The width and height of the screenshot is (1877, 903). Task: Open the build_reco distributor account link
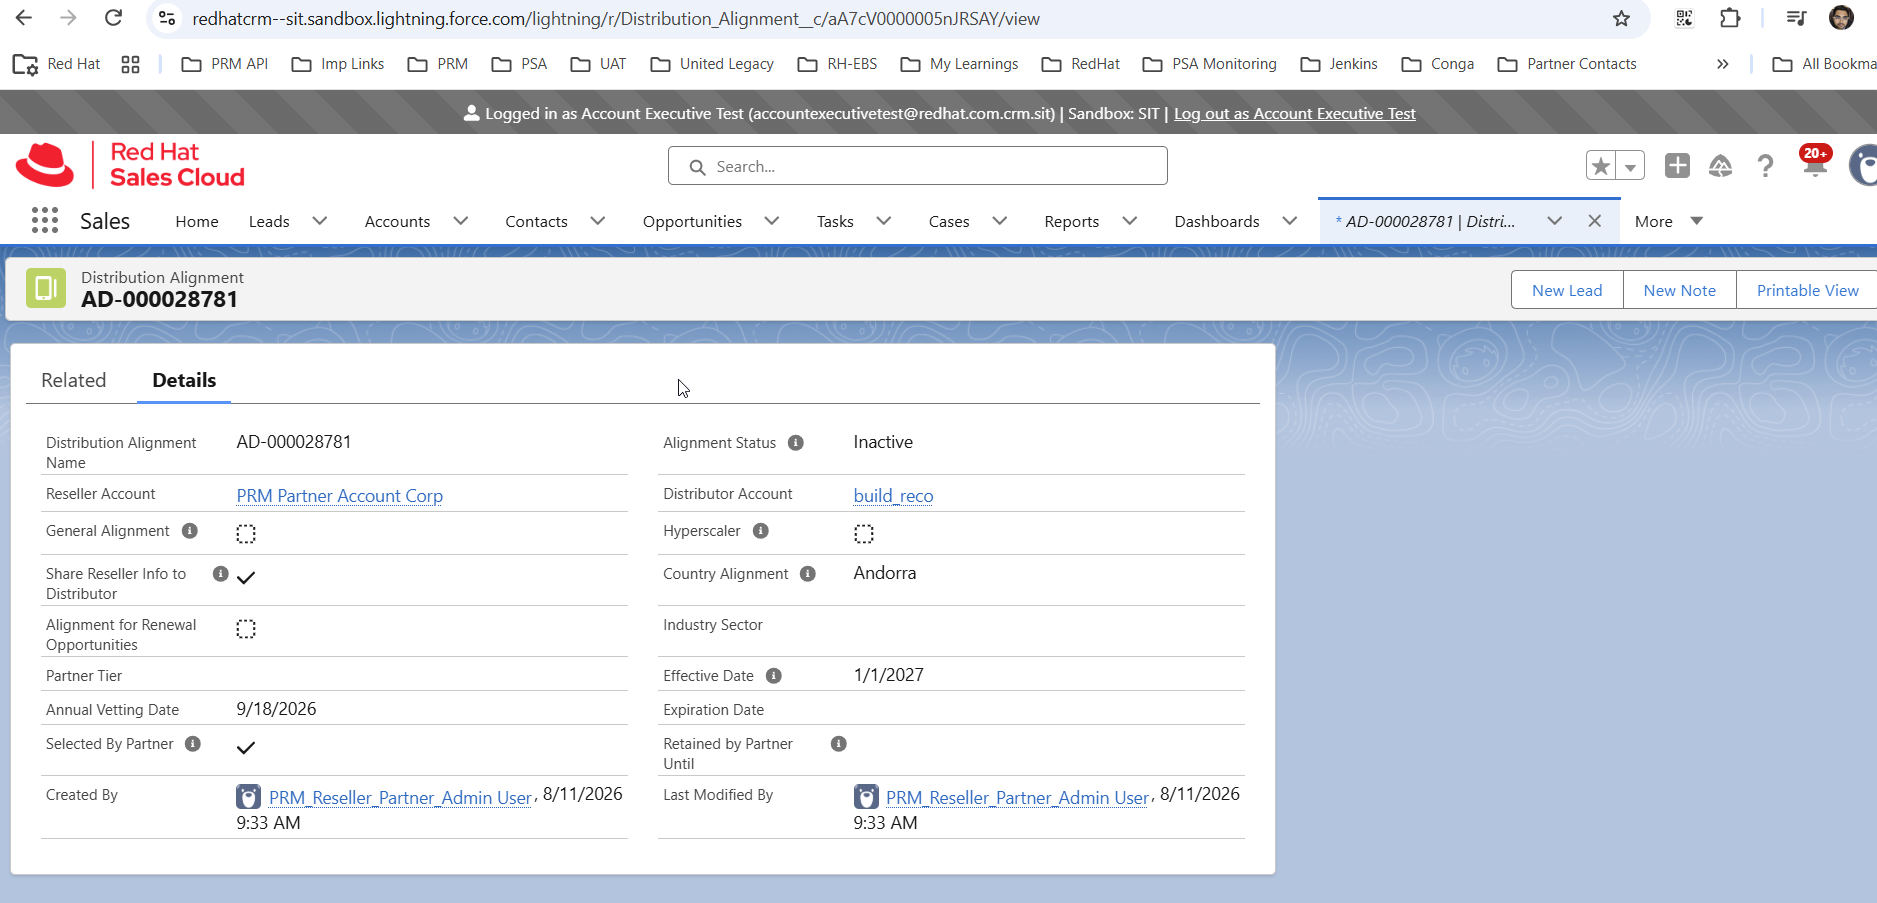[x=893, y=496]
